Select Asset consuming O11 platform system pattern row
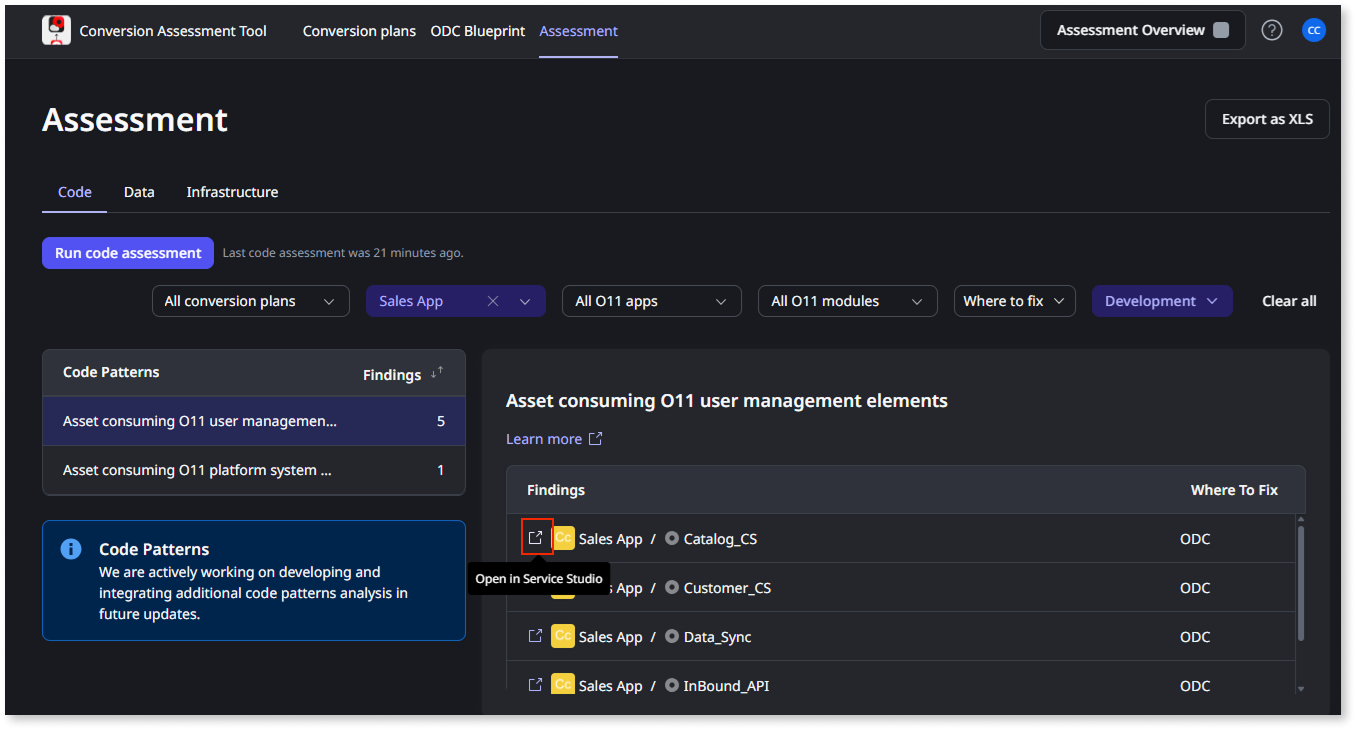Image resolution: width=1356 pixels, height=730 pixels. 254,470
